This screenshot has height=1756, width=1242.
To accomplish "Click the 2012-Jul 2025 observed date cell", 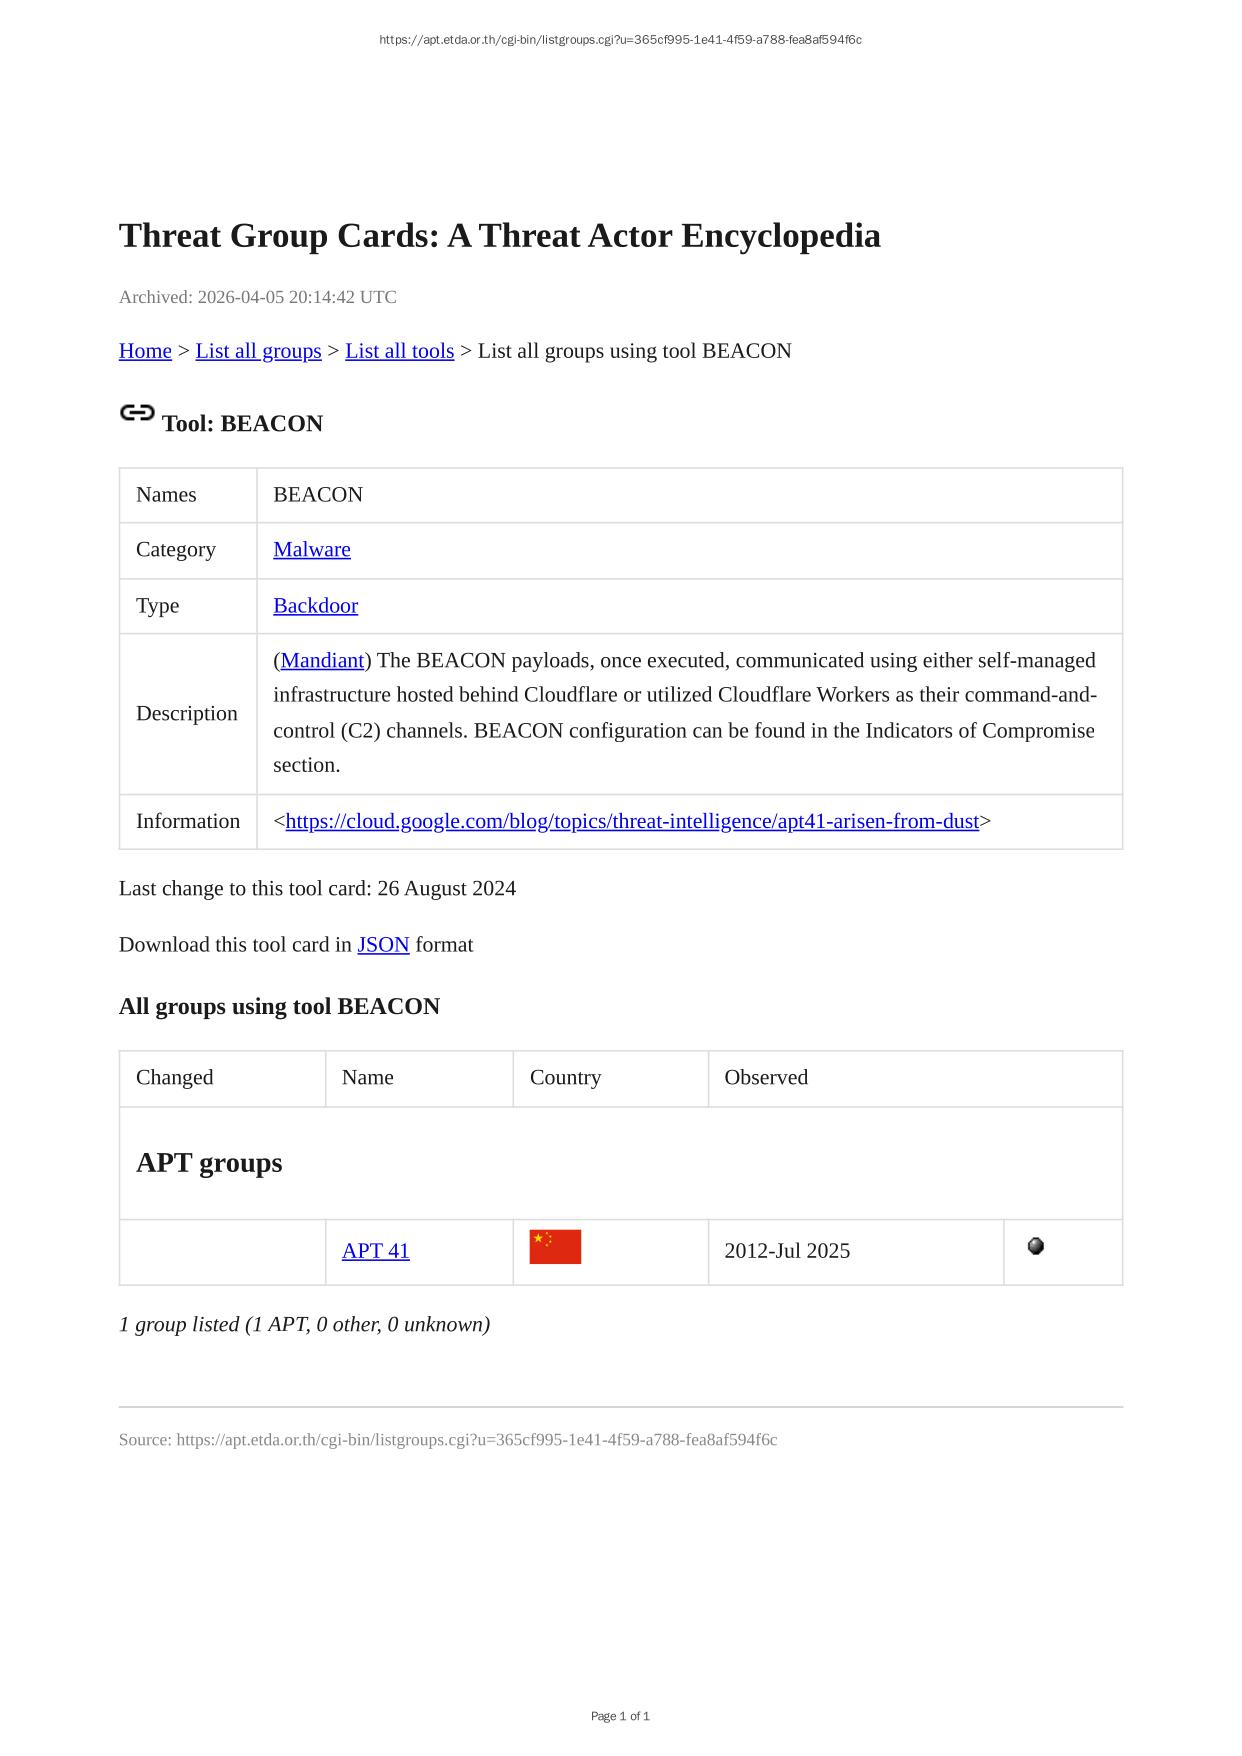I will (x=786, y=1251).
